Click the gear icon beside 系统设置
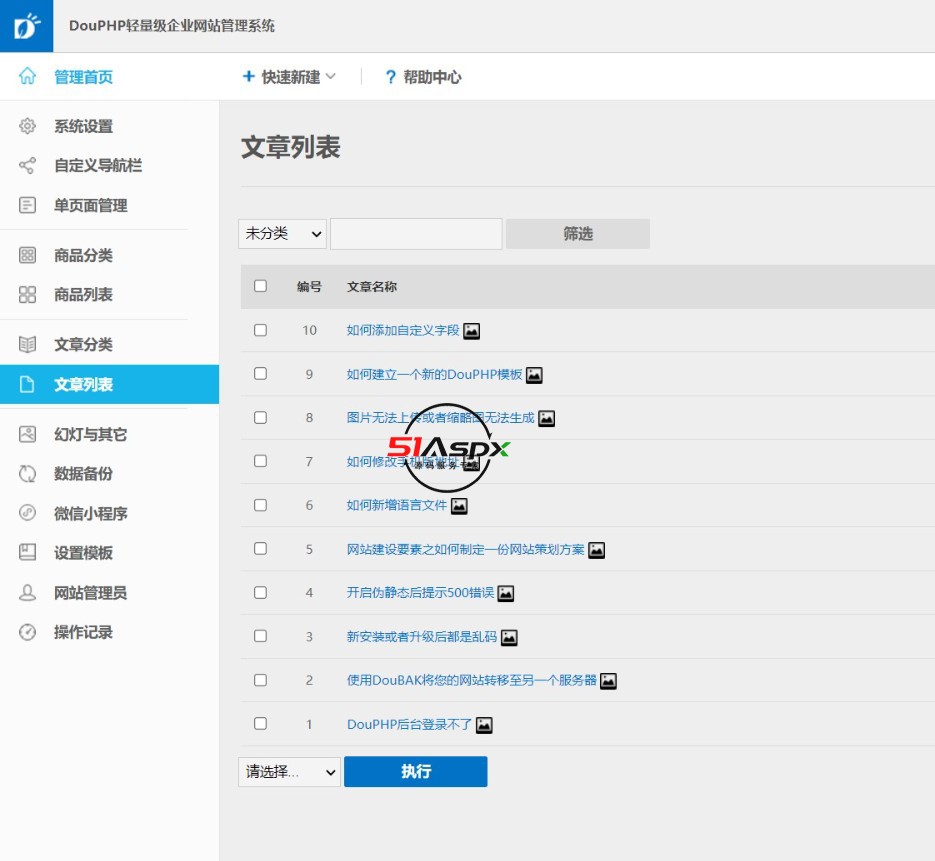Image resolution: width=935 pixels, height=861 pixels. (x=28, y=127)
